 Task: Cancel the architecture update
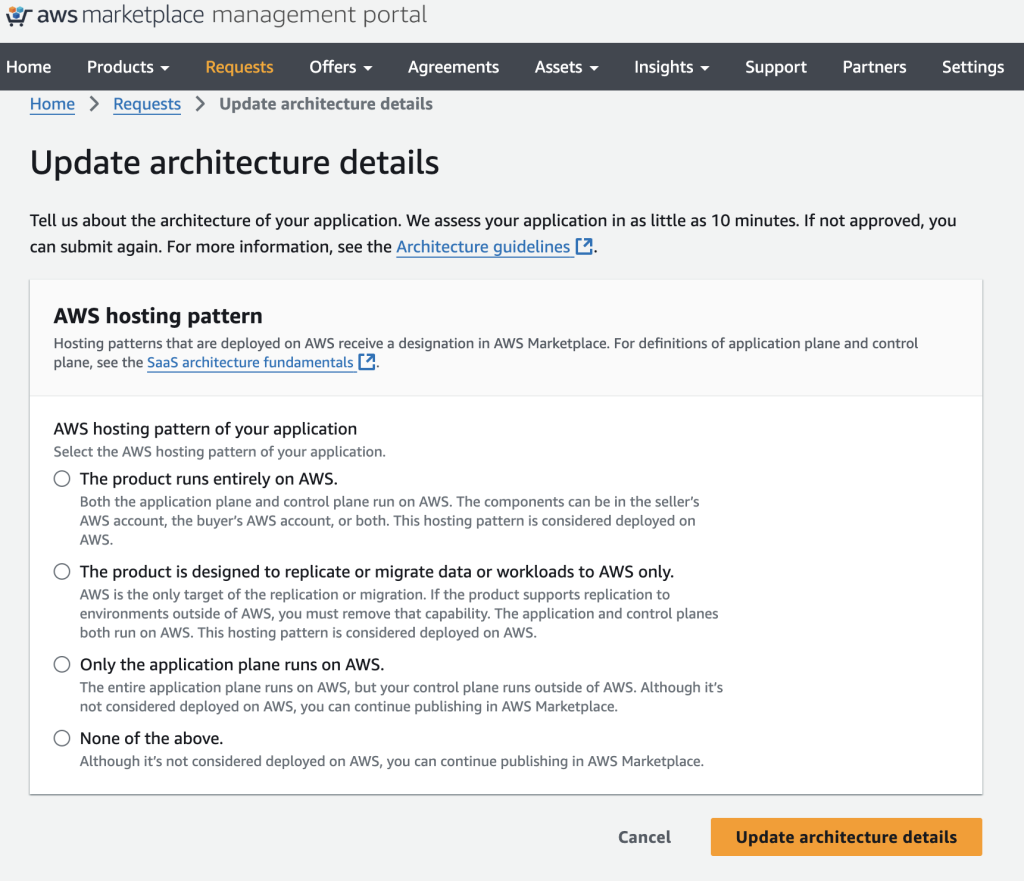[x=644, y=837]
